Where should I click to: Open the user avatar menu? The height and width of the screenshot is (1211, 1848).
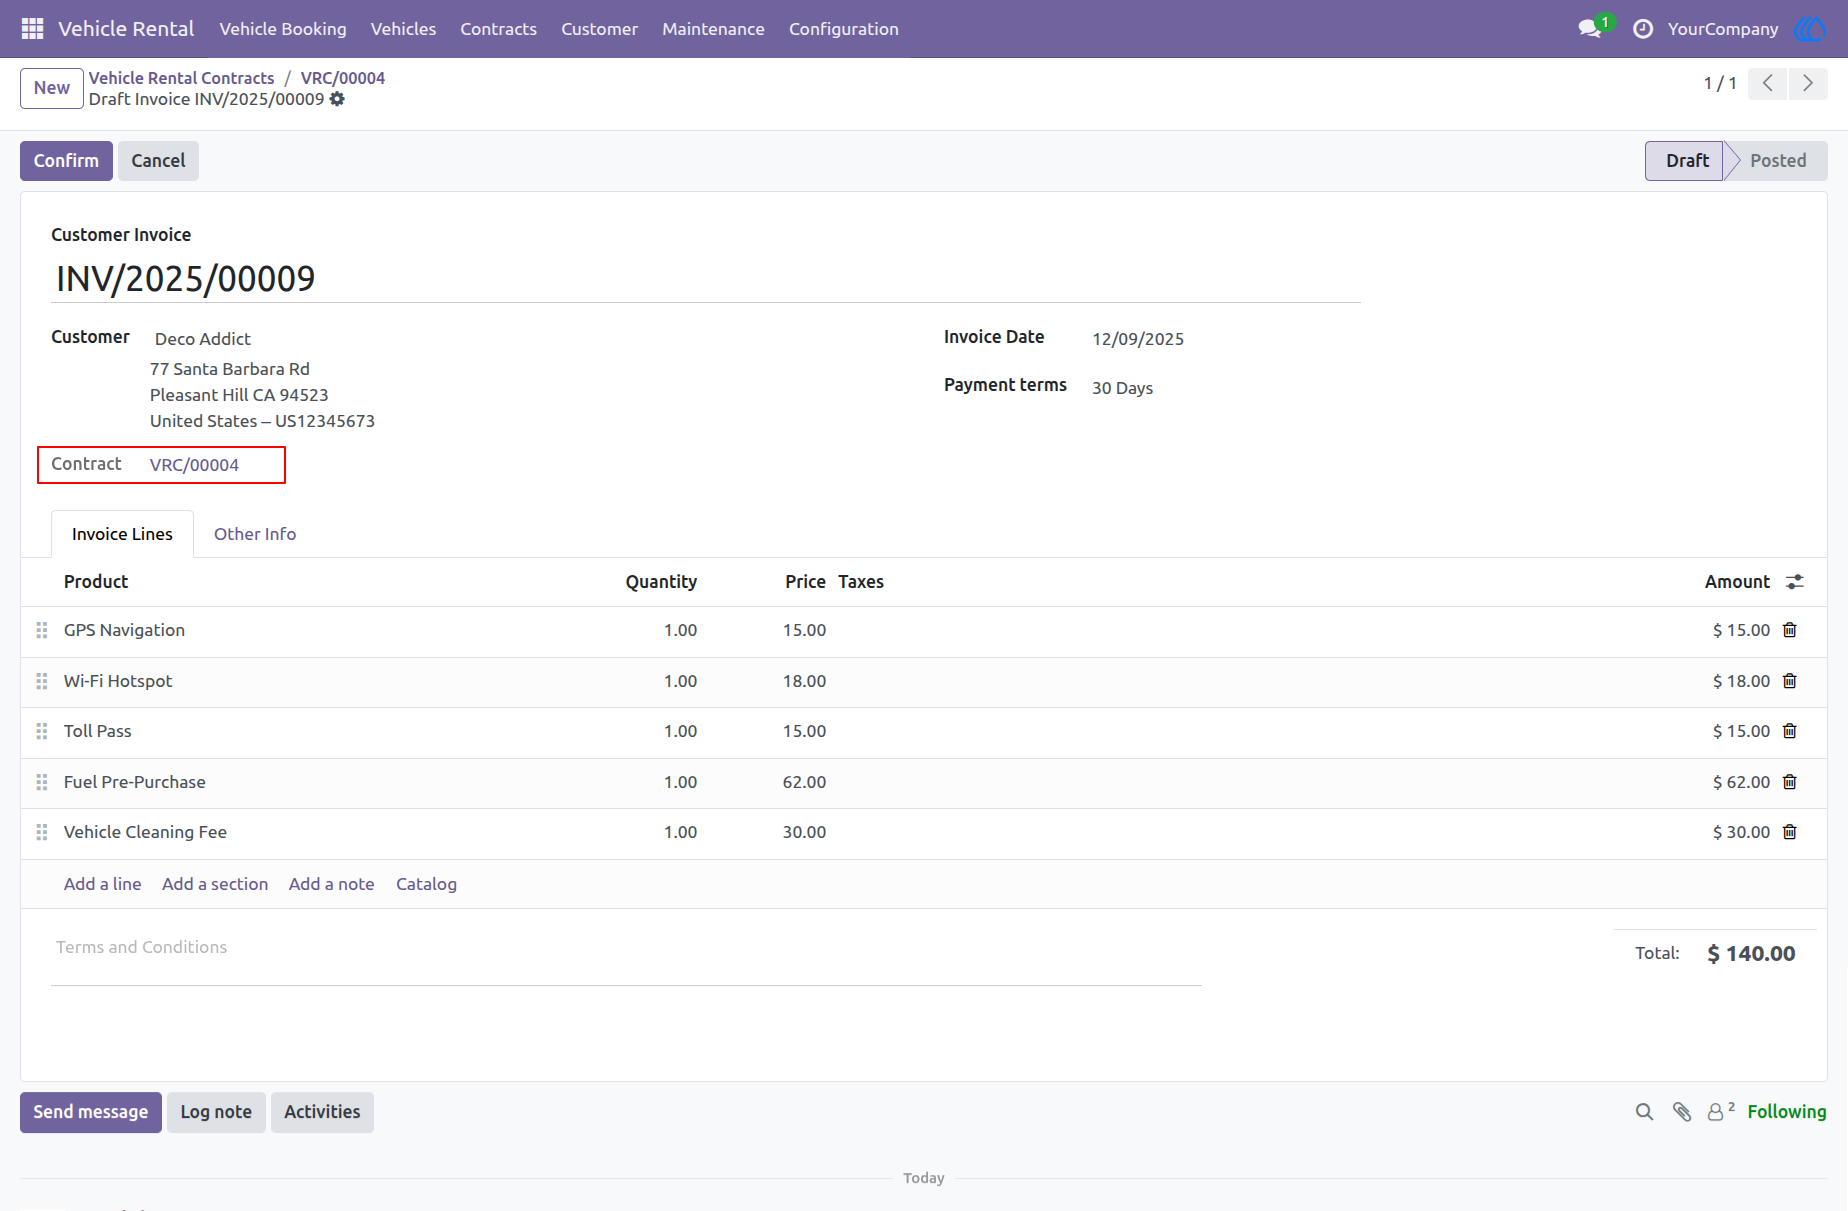(1810, 29)
